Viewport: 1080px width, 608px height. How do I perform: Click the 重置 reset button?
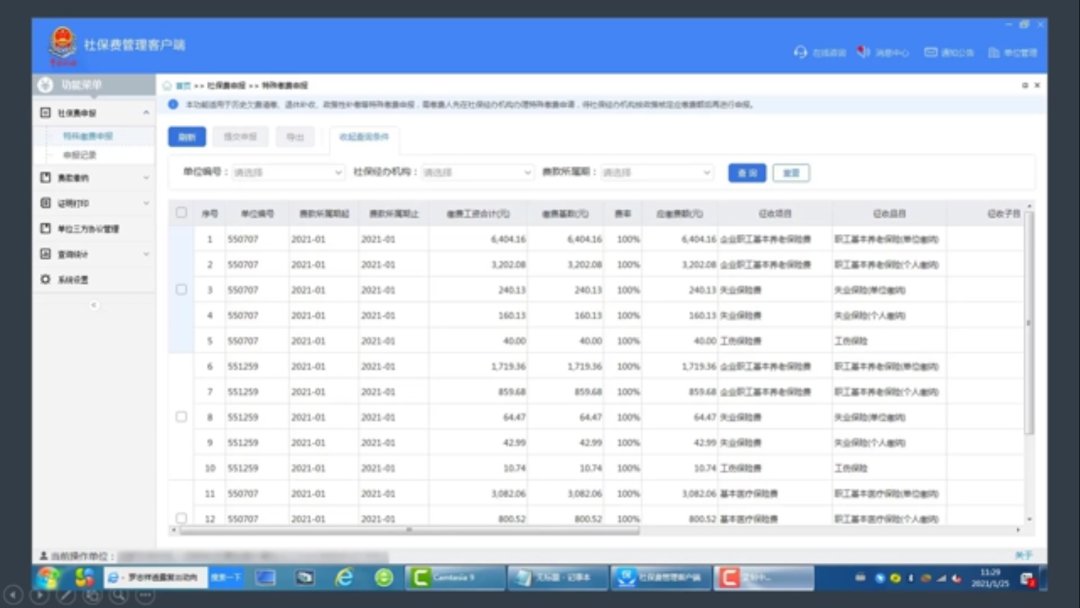pos(791,172)
